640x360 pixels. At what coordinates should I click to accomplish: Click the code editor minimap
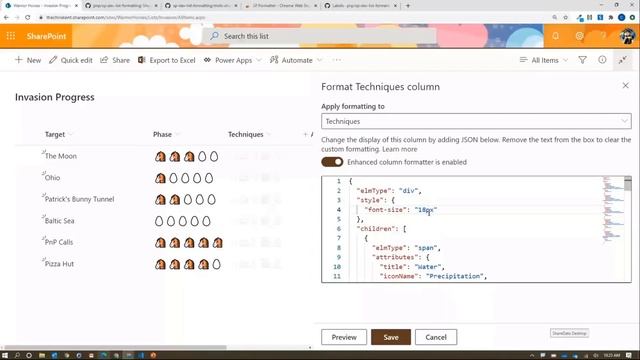click(613, 210)
